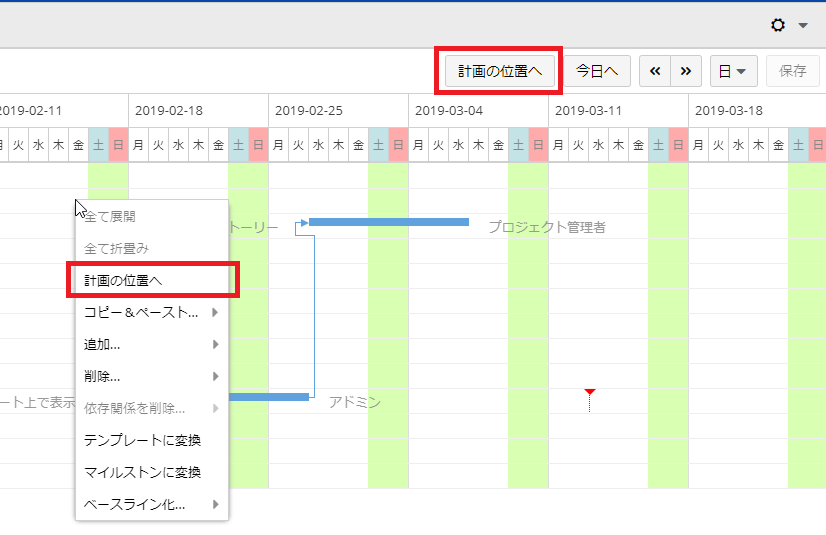Choose マイルストンに変換 menu entry
826x535 pixels.
tap(152, 472)
